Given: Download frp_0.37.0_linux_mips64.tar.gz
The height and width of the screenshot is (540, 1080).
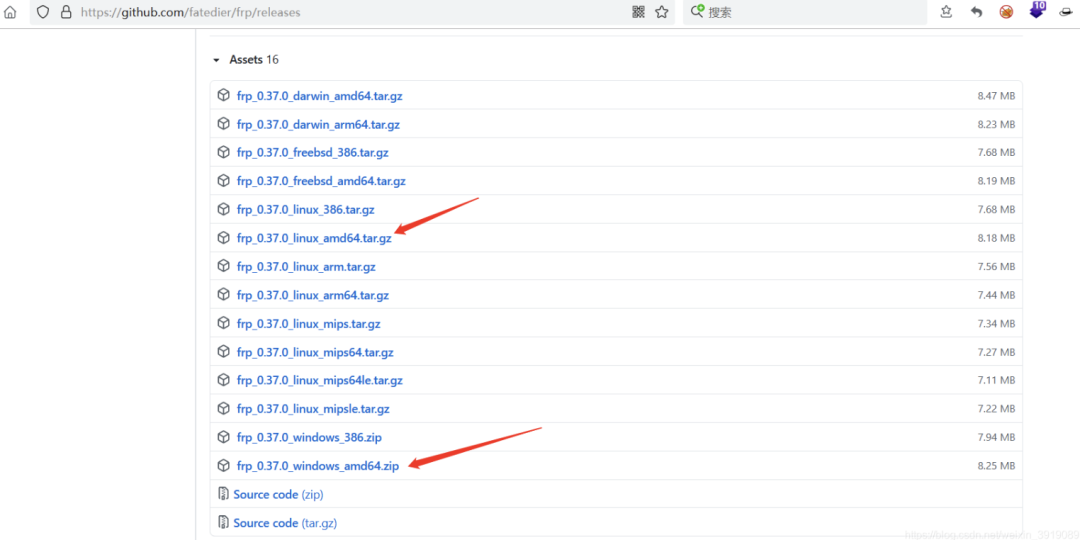Looking at the screenshot, I should point(315,352).
